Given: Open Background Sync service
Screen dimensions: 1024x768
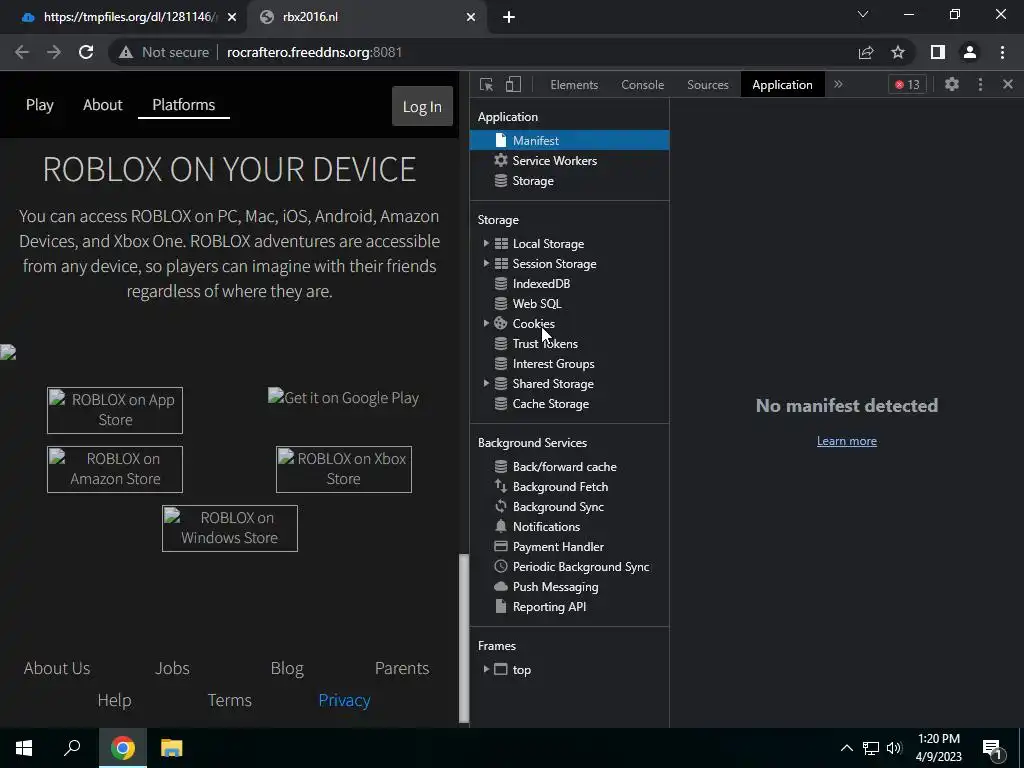Looking at the screenshot, I should click(558, 507).
